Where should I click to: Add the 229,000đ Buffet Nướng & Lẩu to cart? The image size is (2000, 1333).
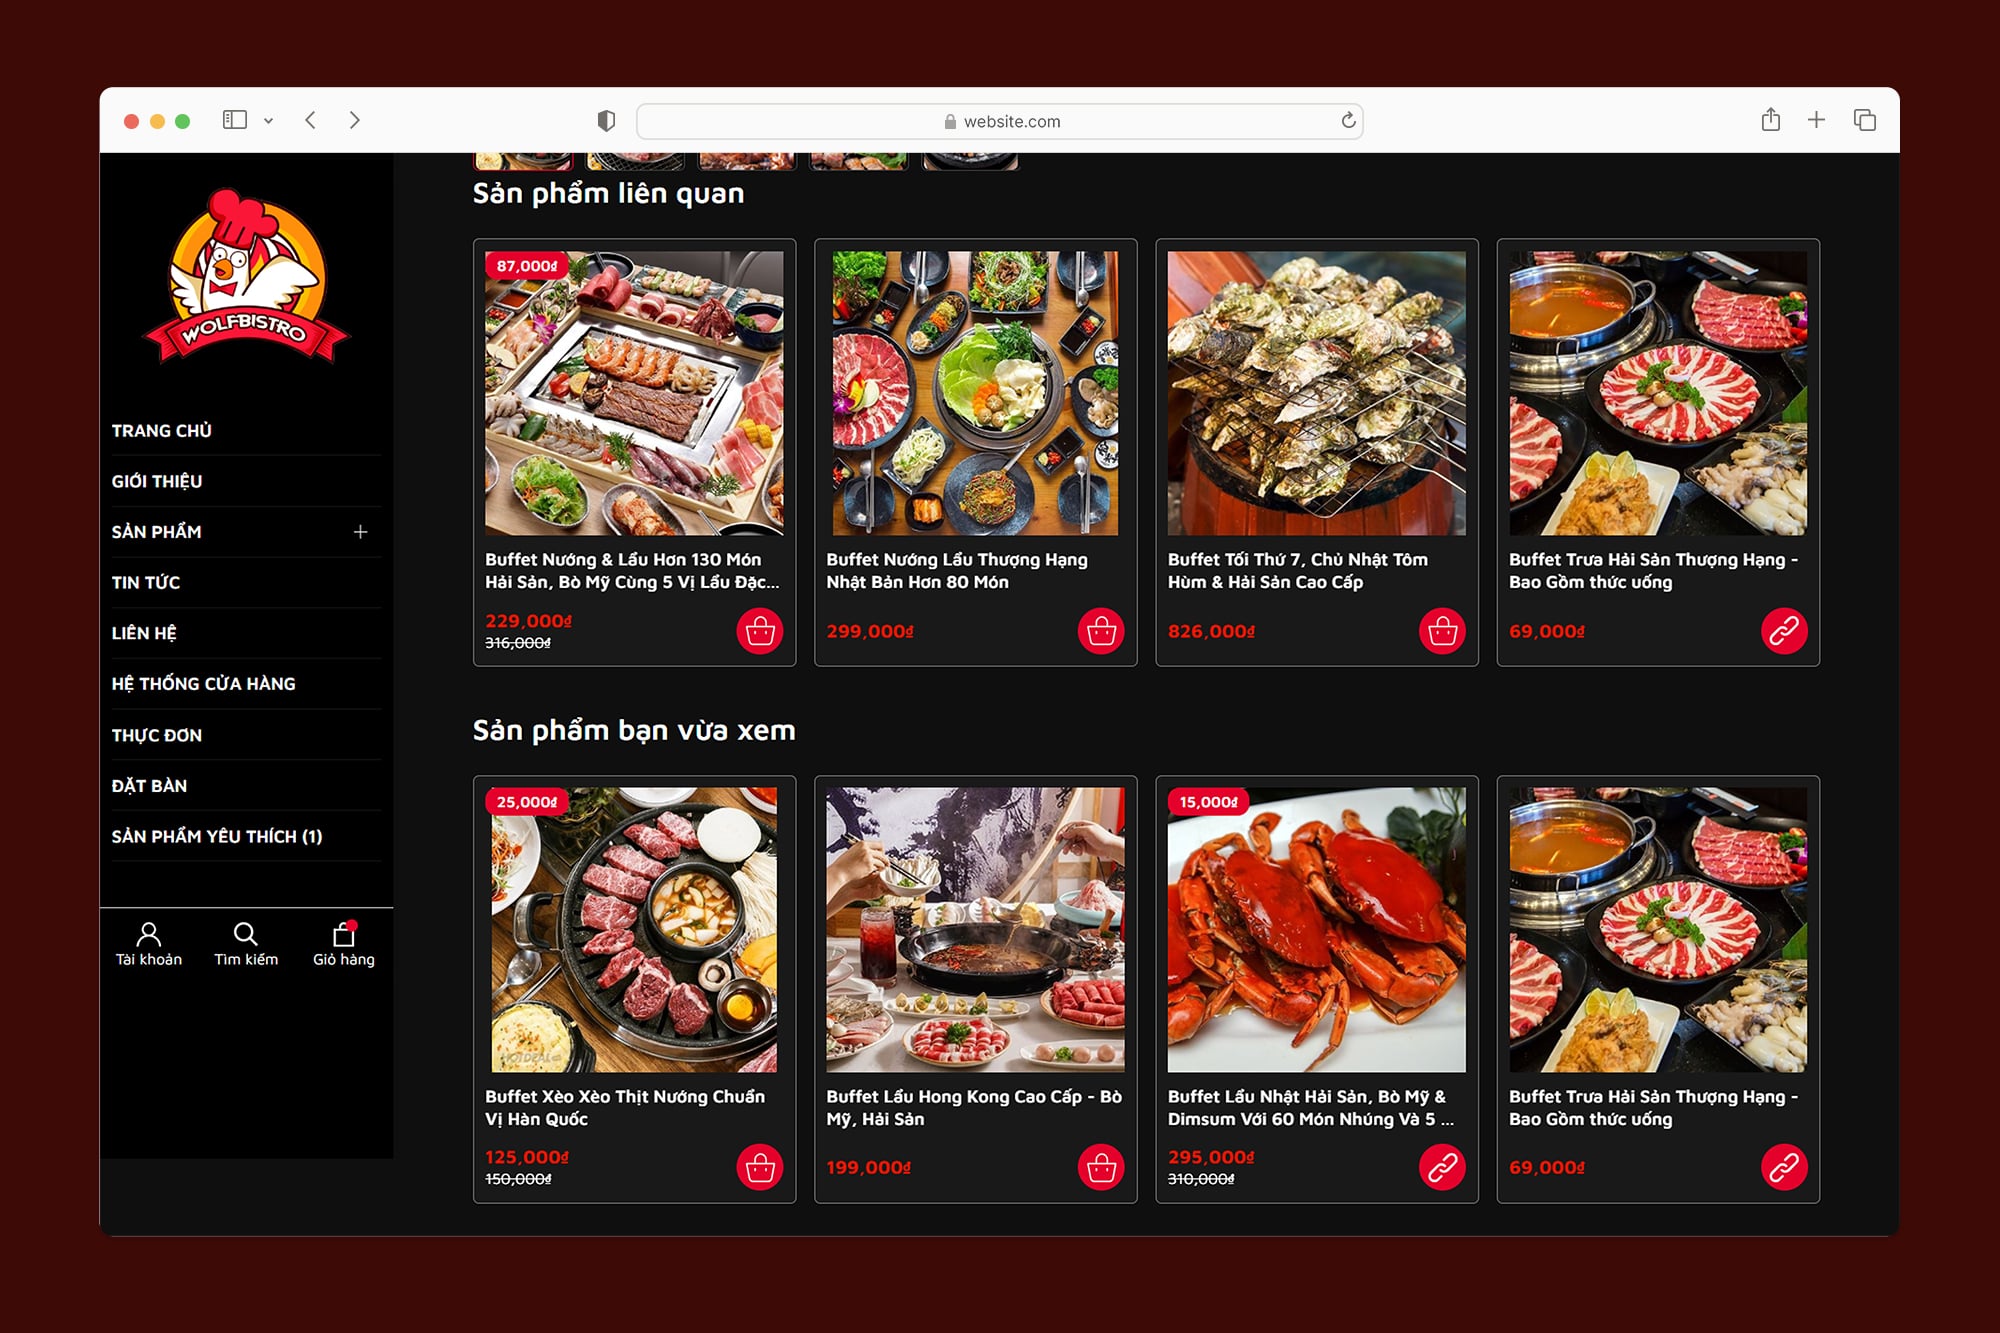pyautogui.click(x=759, y=631)
